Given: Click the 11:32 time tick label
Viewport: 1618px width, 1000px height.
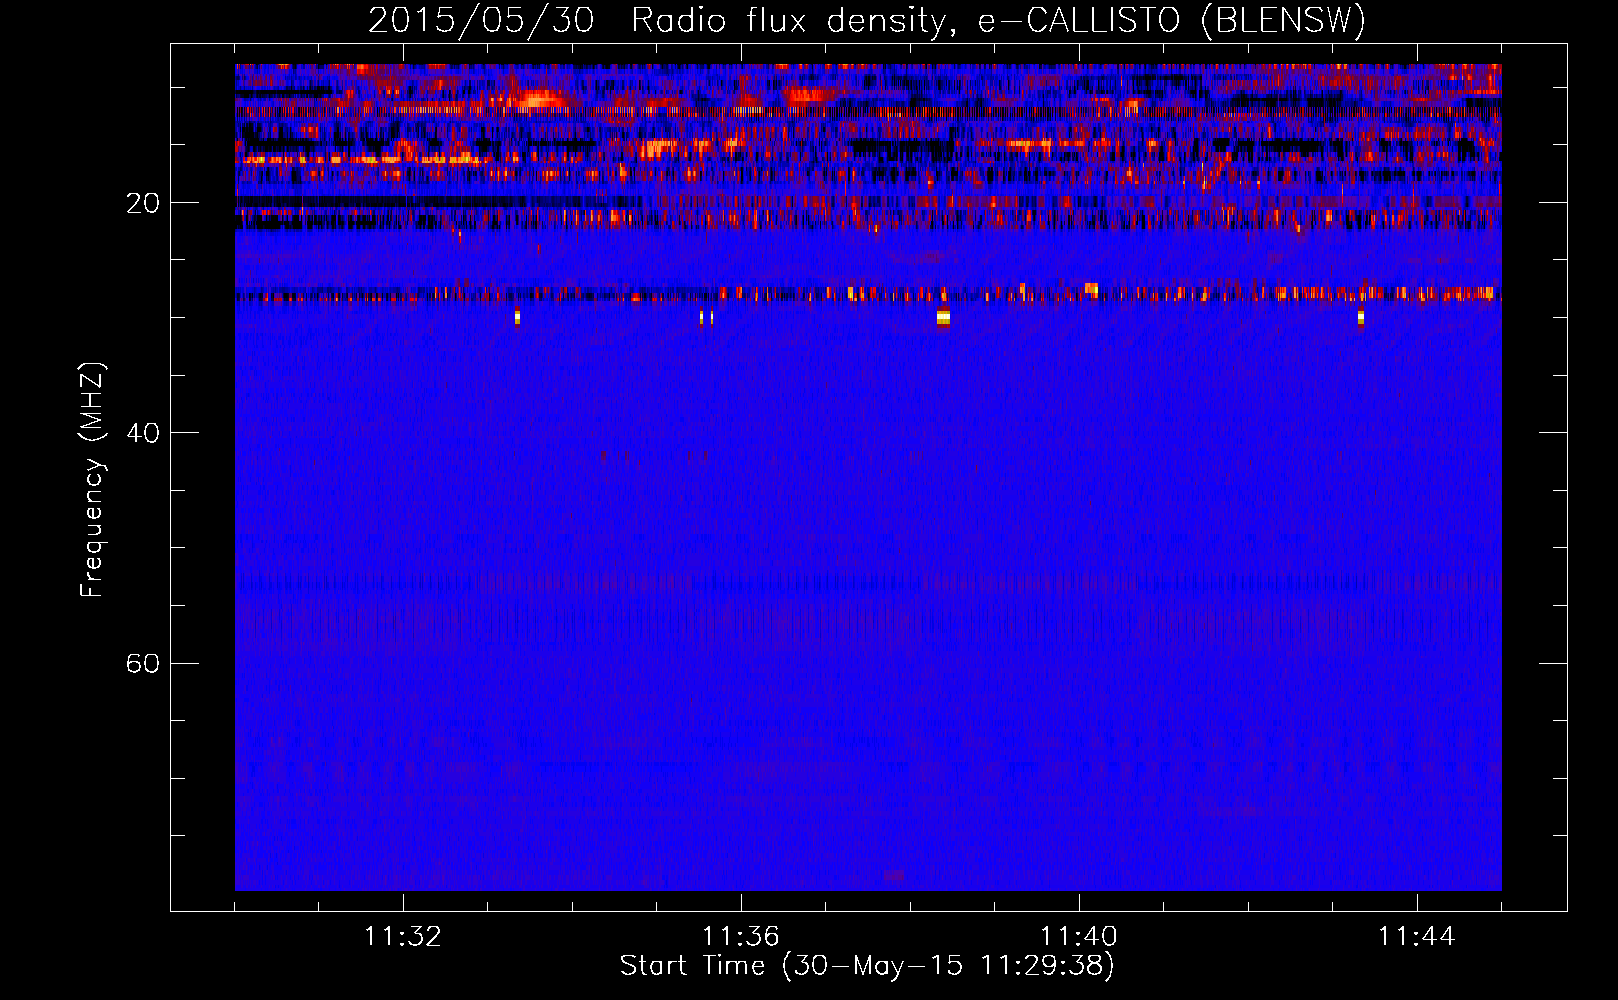Looking at the screenshot, I should [403, 937].
